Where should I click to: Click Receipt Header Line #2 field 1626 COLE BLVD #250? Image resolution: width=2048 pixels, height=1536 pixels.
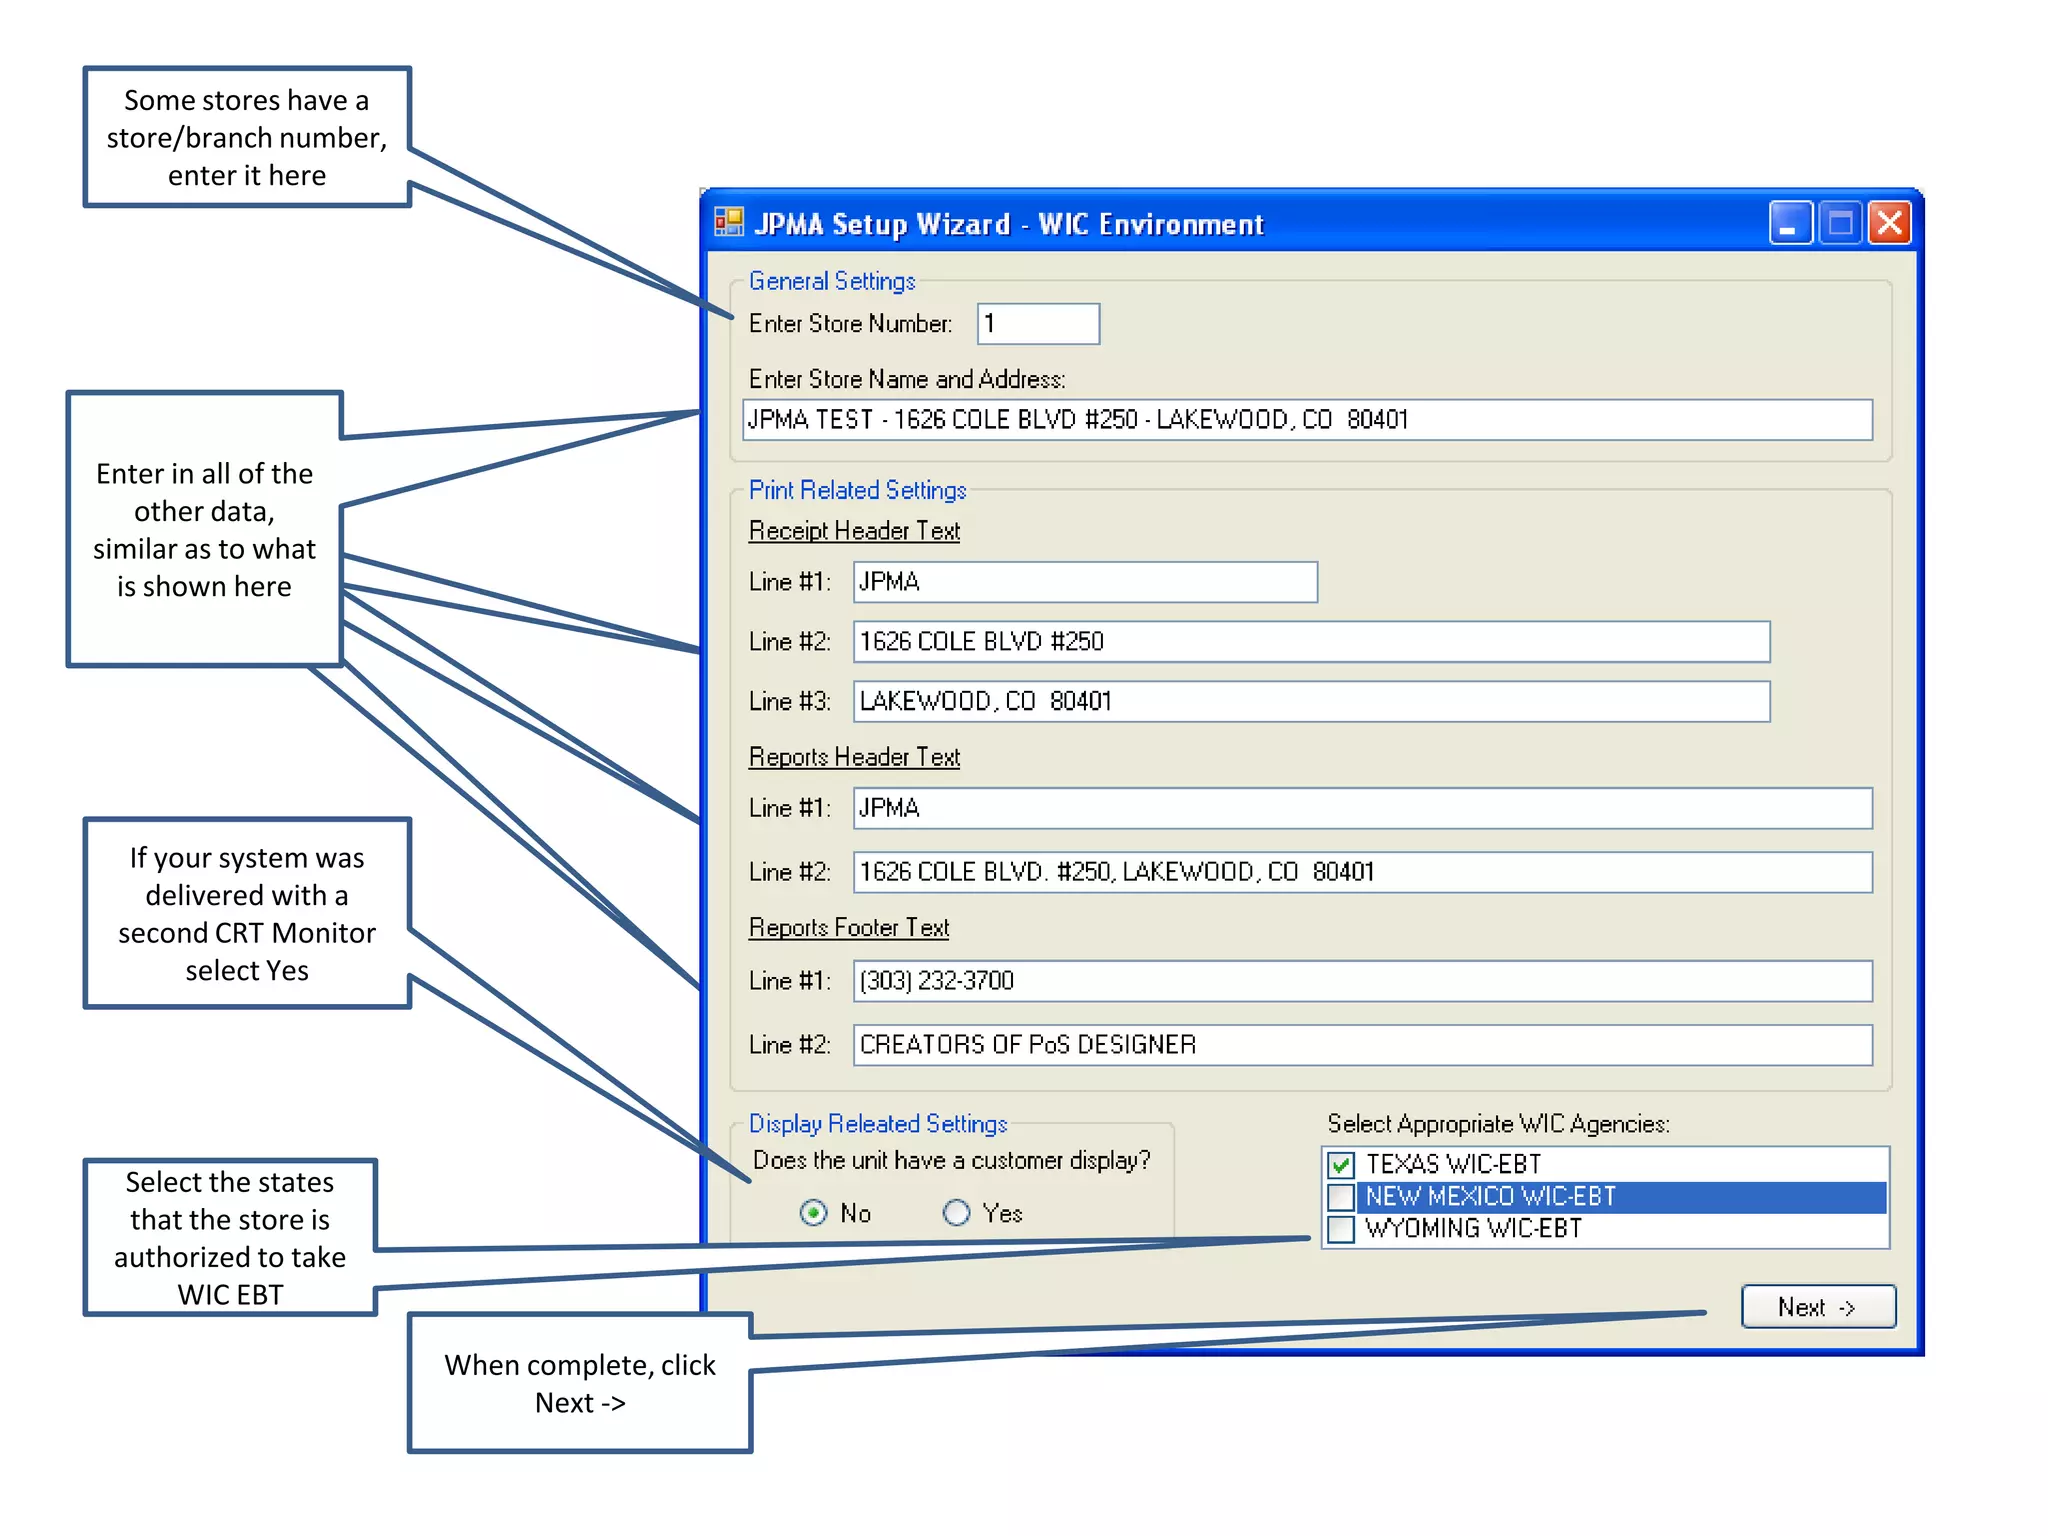pyautogui.click(x=1311, y=642)
